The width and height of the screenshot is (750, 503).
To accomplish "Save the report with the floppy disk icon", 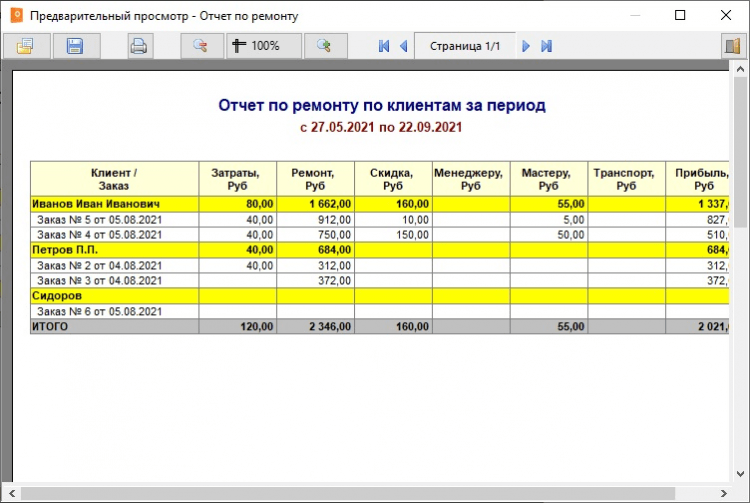I will click(x=76, y=46).
